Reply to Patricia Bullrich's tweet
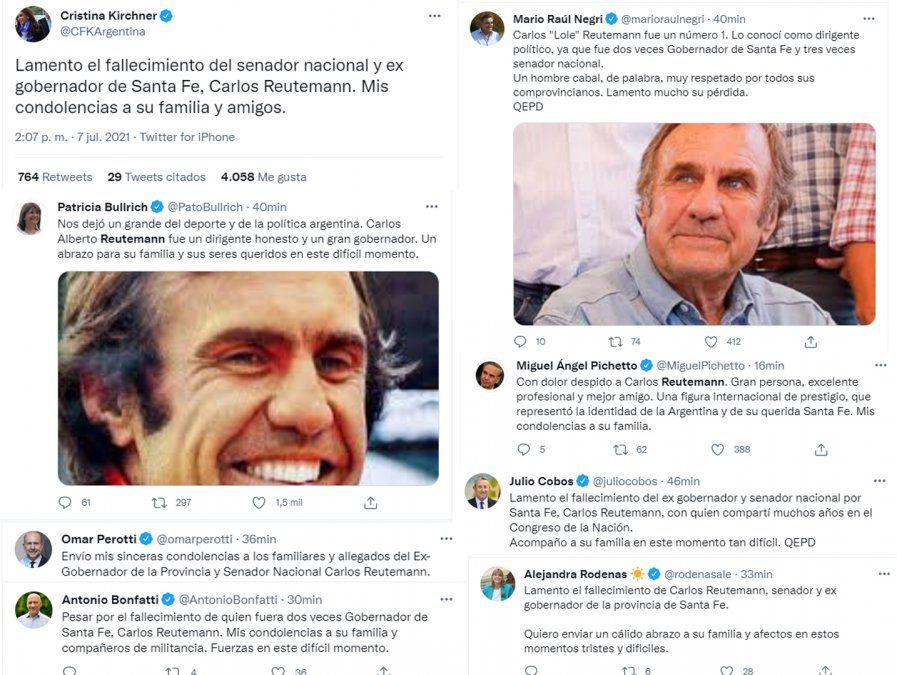The height and width of the screenshot is (675, 897). click(65, 501)
